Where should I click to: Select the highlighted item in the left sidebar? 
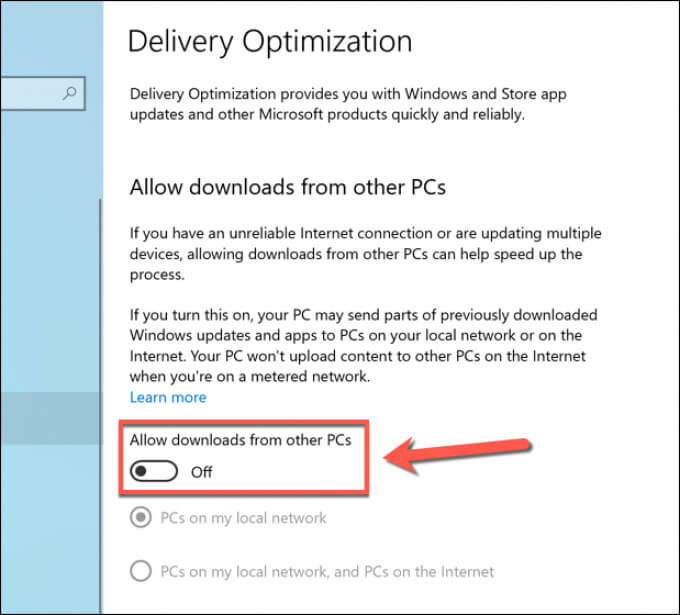50,418
